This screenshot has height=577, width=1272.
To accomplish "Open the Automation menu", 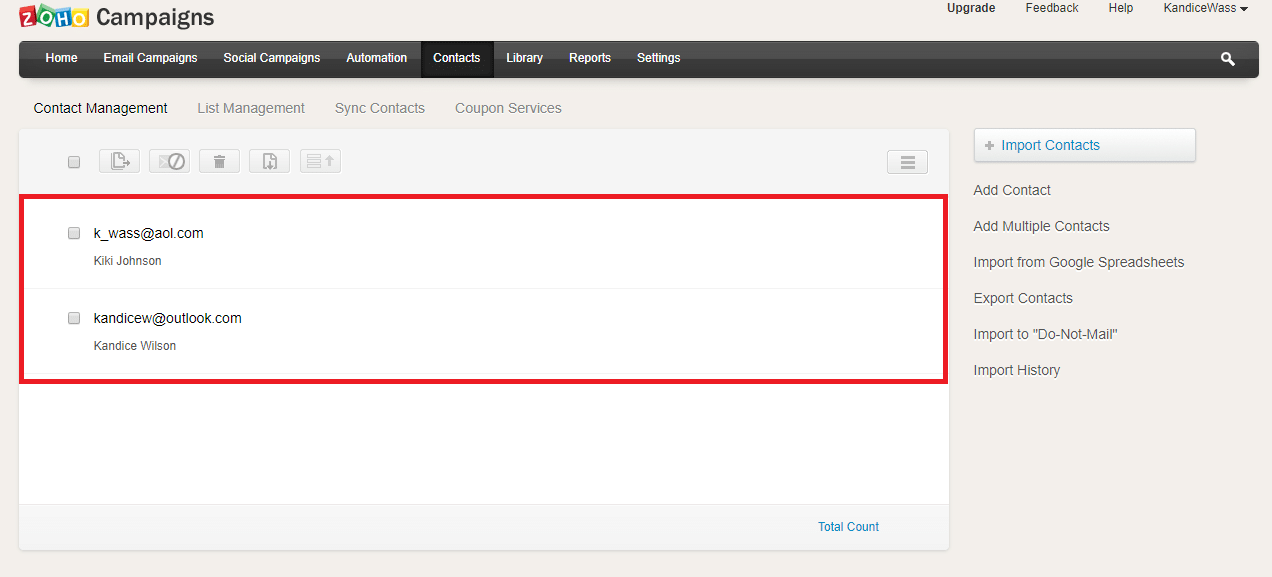I will [377, 58].
